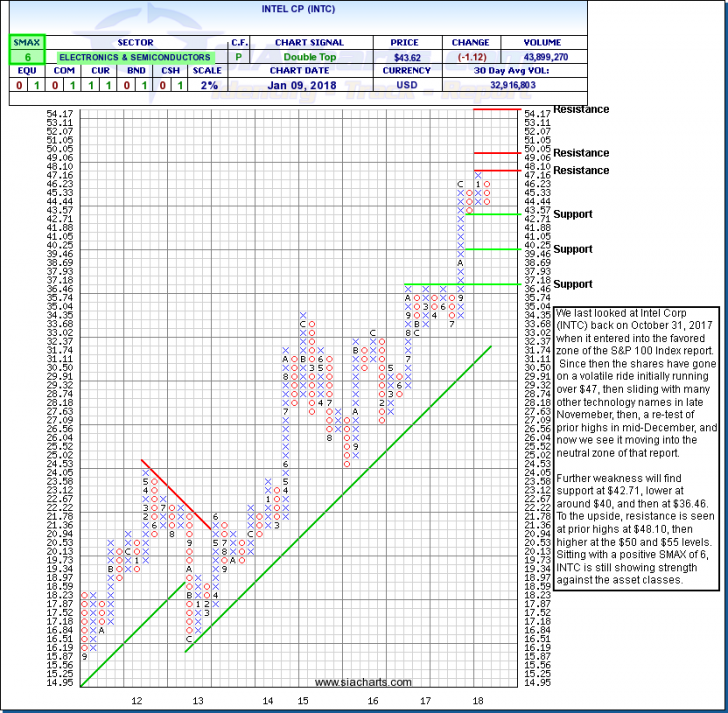The height and width of the screenshot is (713, 728).
Task: Click the Resistance label near 50.05
Action: 581,153
